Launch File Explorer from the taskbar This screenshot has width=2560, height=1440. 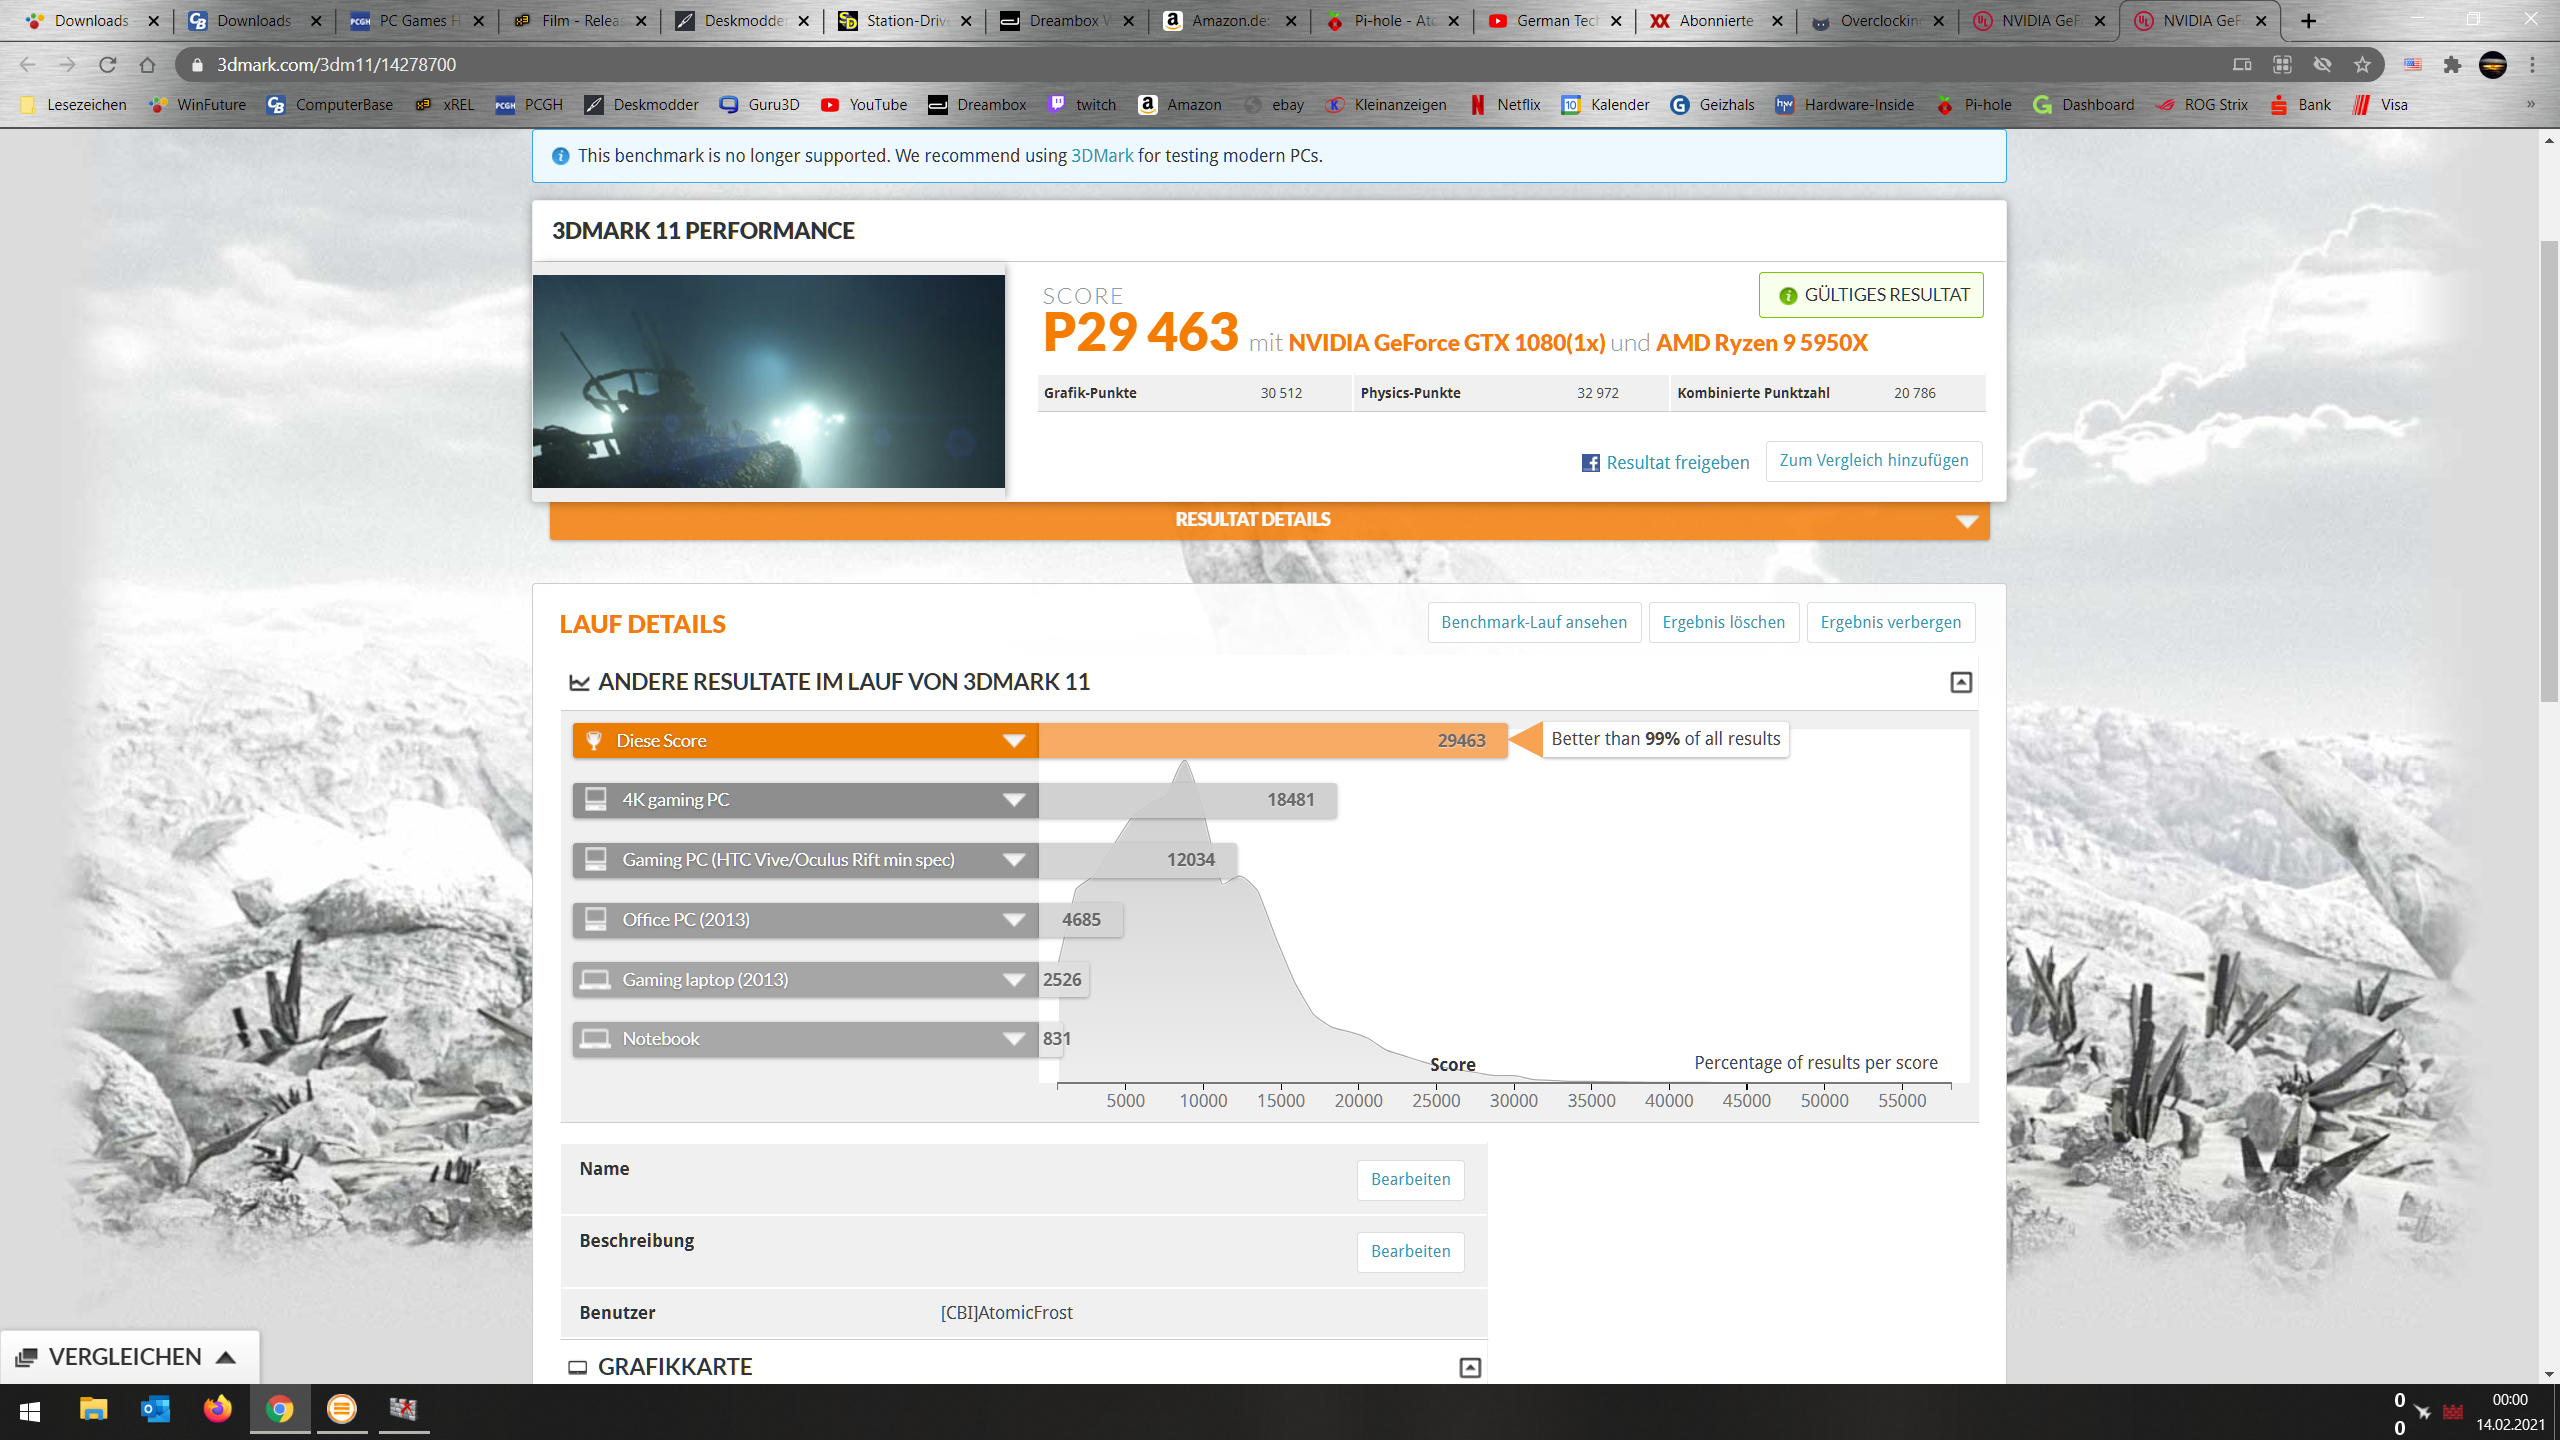93,1410
